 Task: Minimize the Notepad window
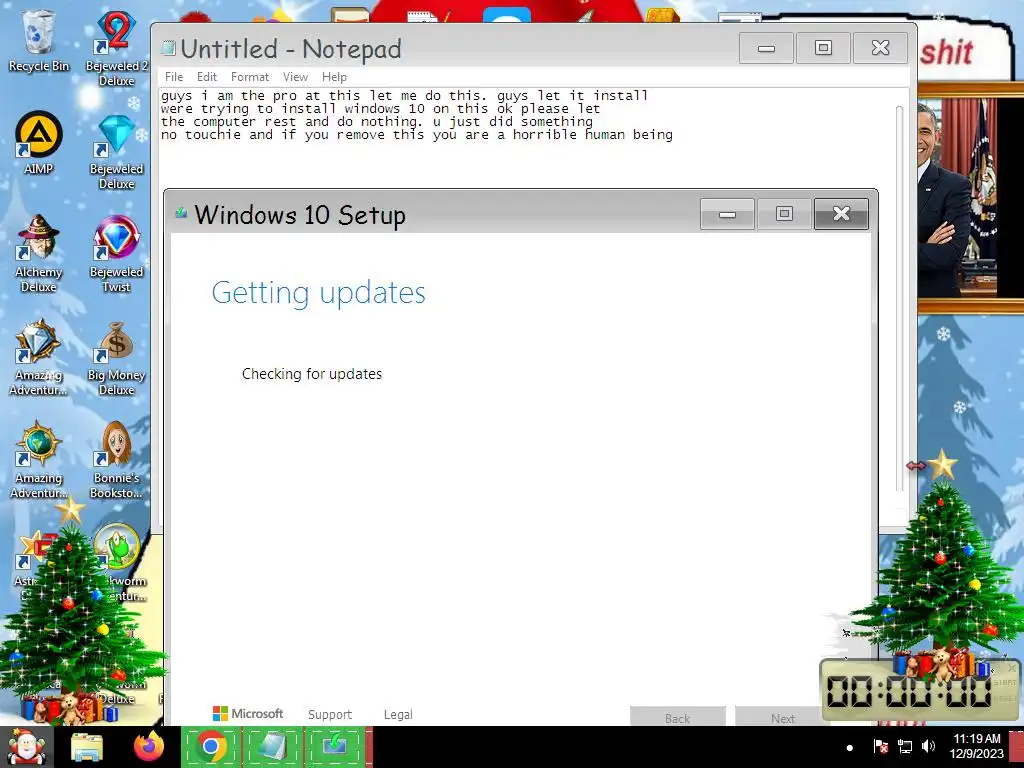point(767,48)
